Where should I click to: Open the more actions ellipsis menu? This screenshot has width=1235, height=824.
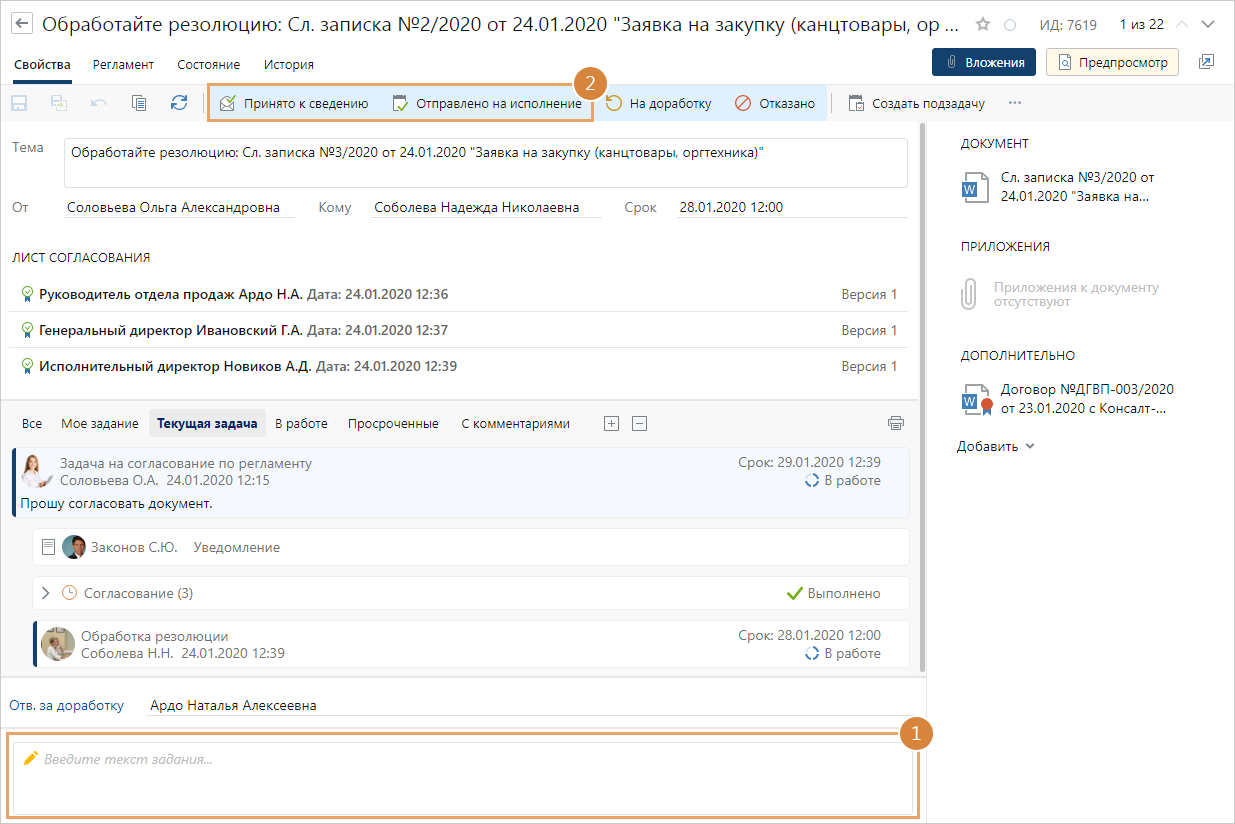[1015, 103]
